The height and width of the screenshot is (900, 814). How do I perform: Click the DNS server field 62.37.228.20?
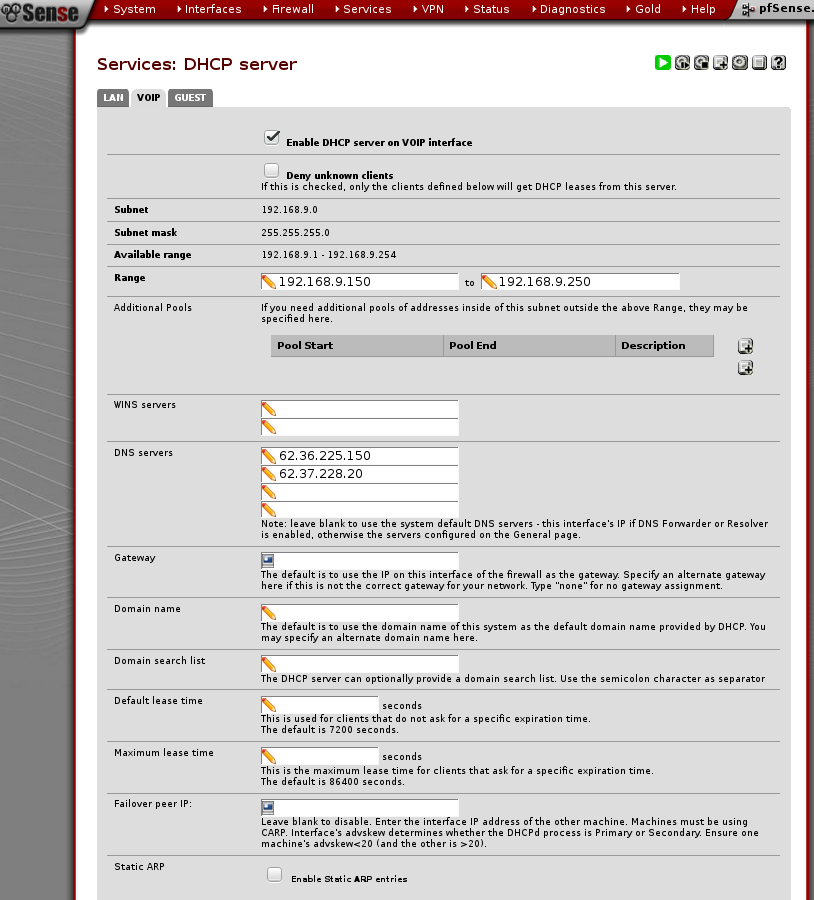pyautogui.click(x=360, y=474)
